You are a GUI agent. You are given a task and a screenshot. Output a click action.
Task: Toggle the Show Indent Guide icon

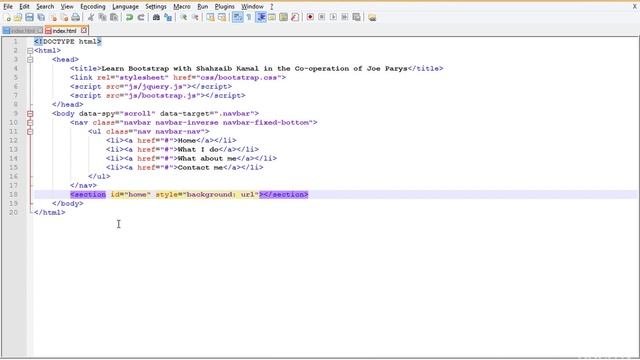pos(260,17)
